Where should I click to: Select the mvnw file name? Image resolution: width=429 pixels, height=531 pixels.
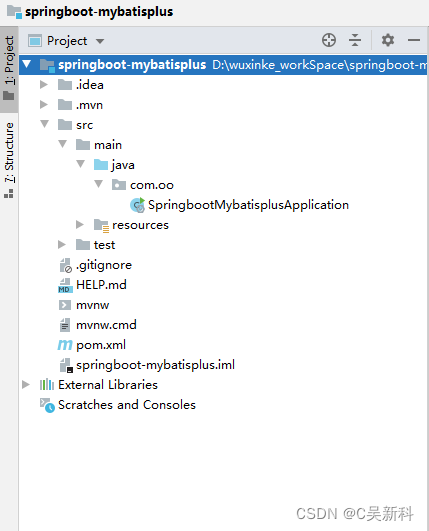92,305
